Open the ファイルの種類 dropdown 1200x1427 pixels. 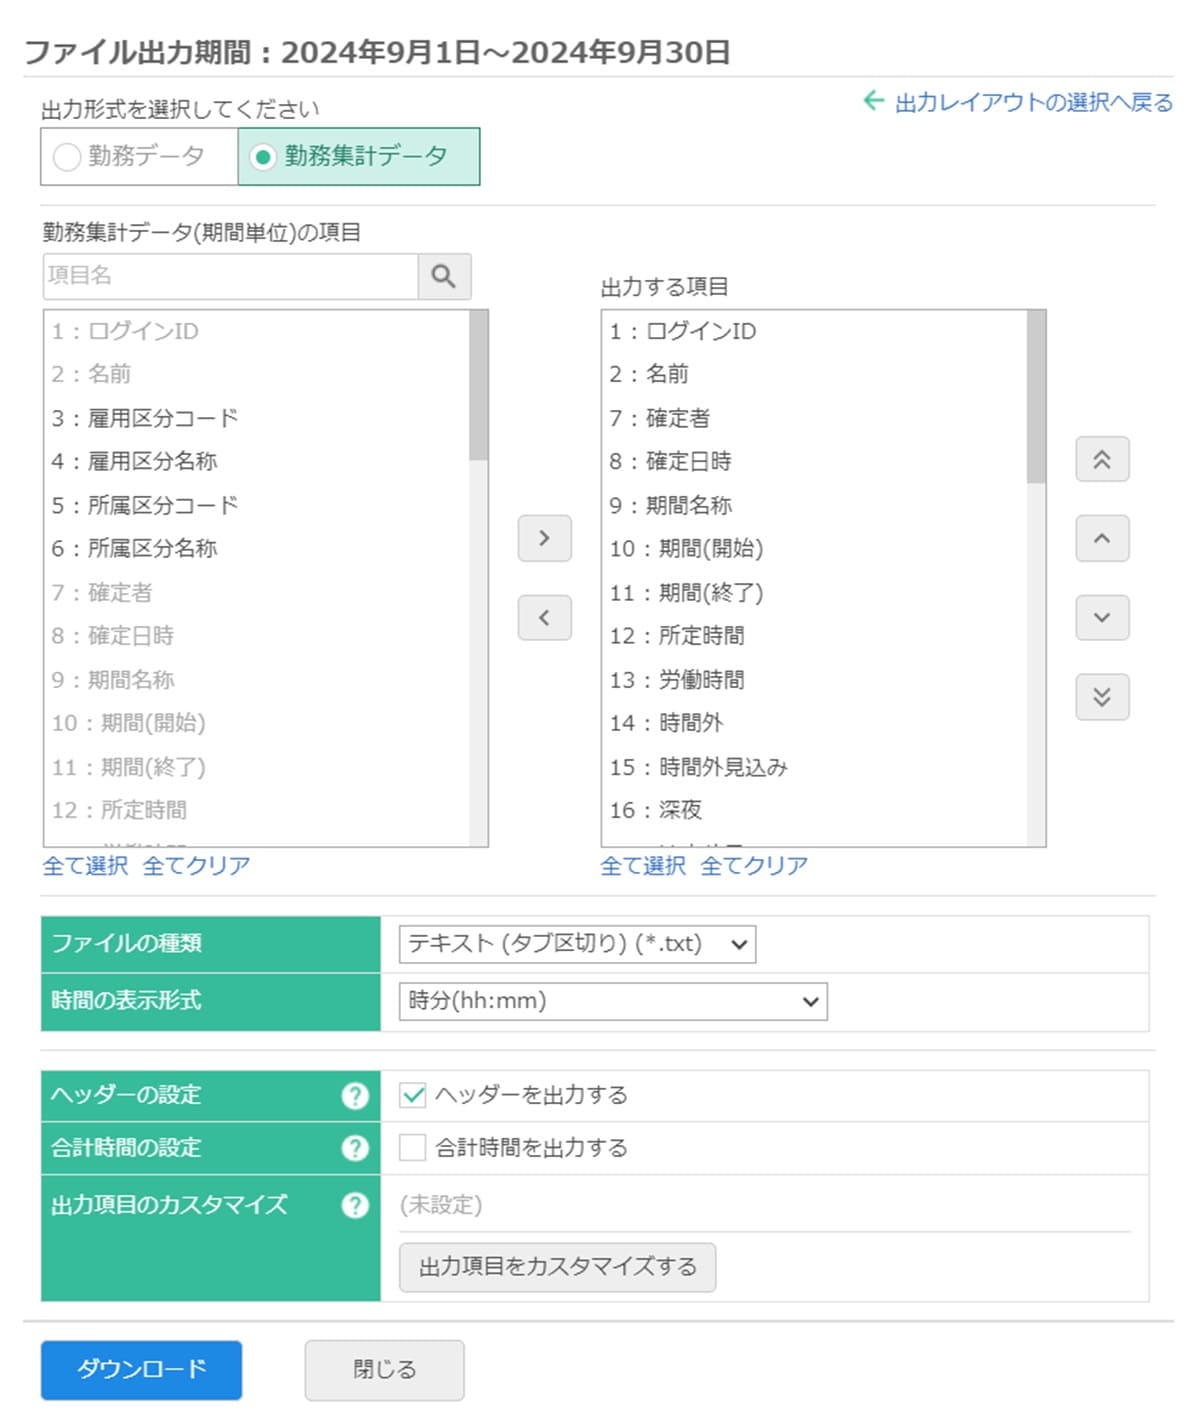pos(577,944)
